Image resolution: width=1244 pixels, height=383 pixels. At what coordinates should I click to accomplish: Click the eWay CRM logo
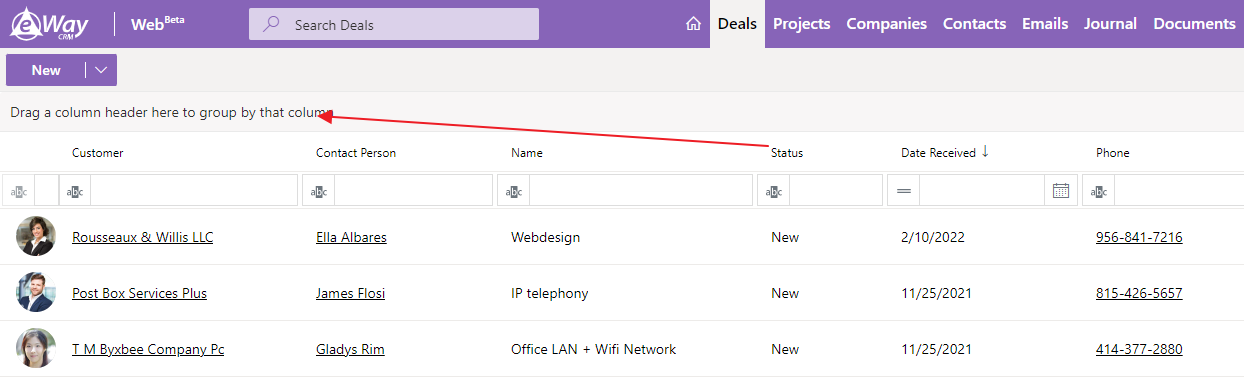[49, 24]
